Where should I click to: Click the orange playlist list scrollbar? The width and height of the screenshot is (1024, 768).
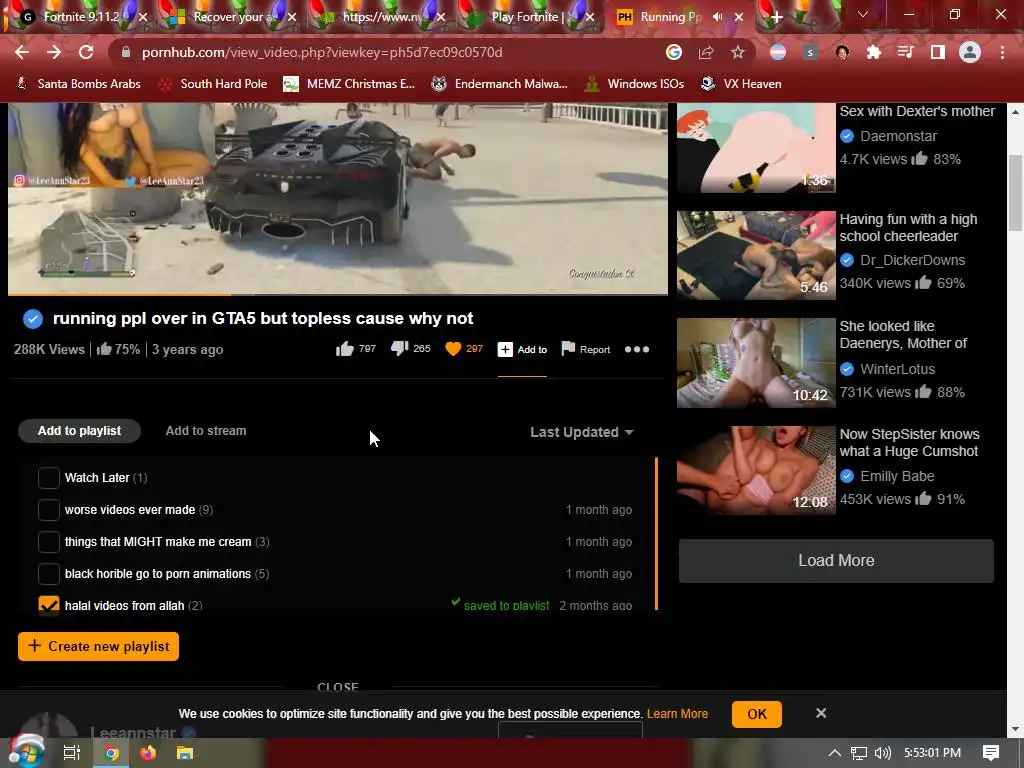click(x=656, y=534)
